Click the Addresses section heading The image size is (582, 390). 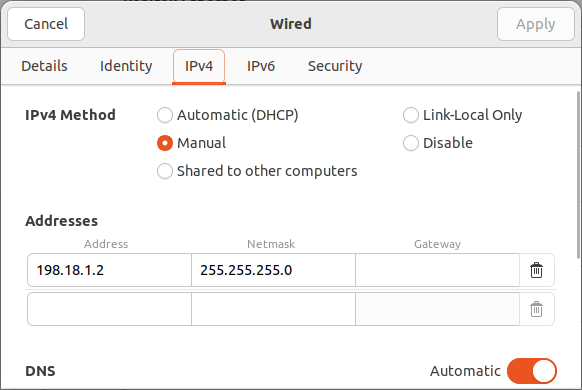(62, 221)
